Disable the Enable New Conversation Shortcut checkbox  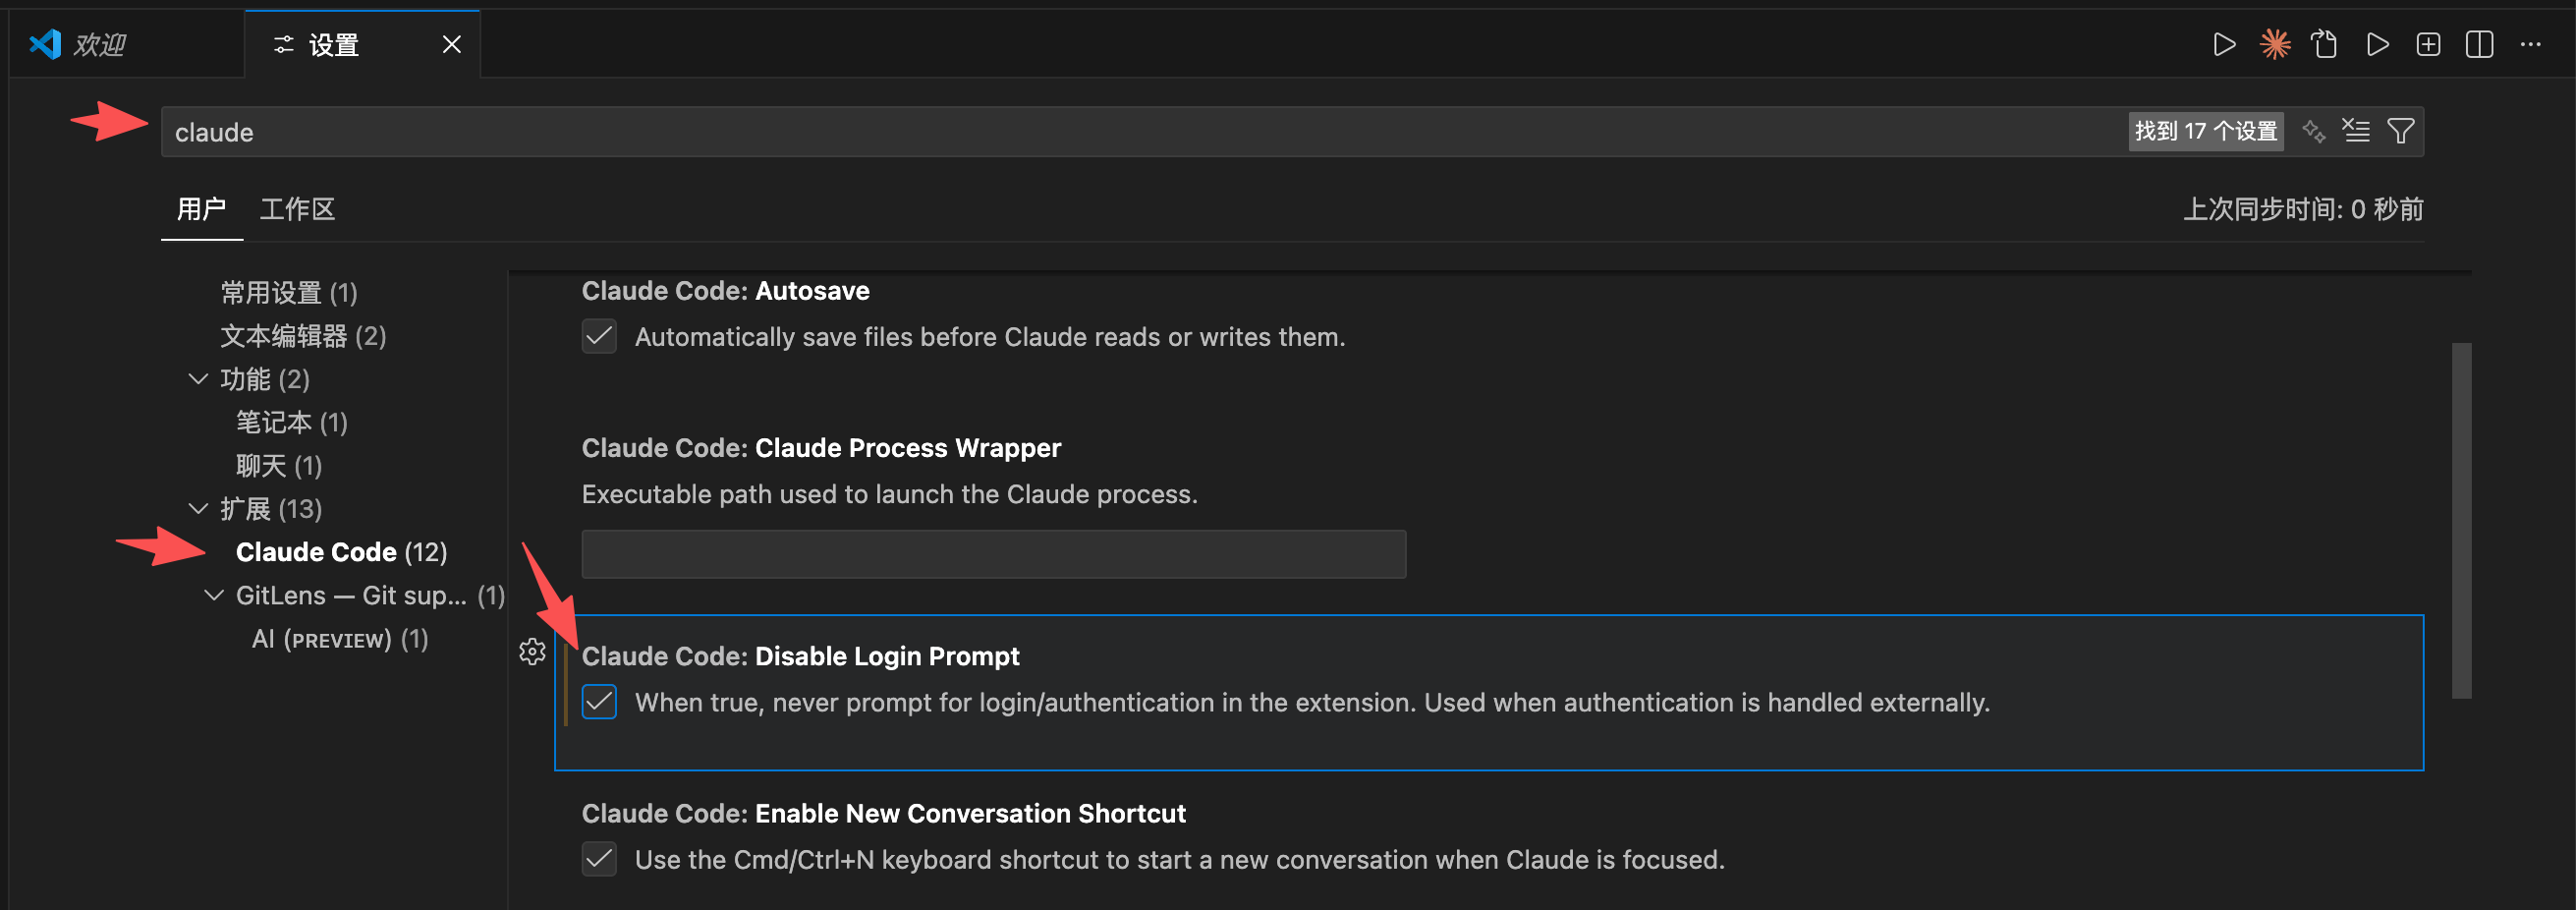(x=599, y=859)
